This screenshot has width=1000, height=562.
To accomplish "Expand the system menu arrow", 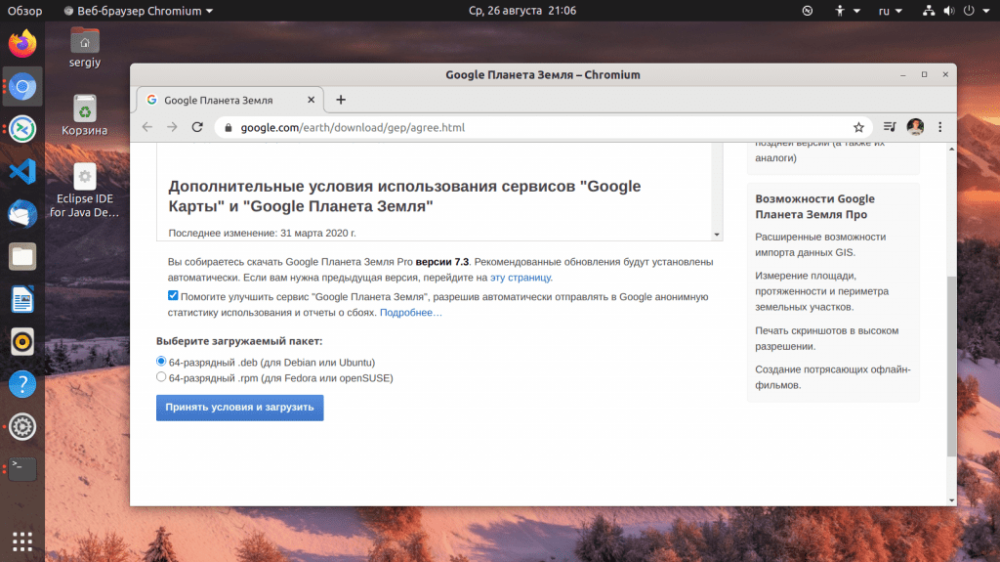I will (987, 11).
